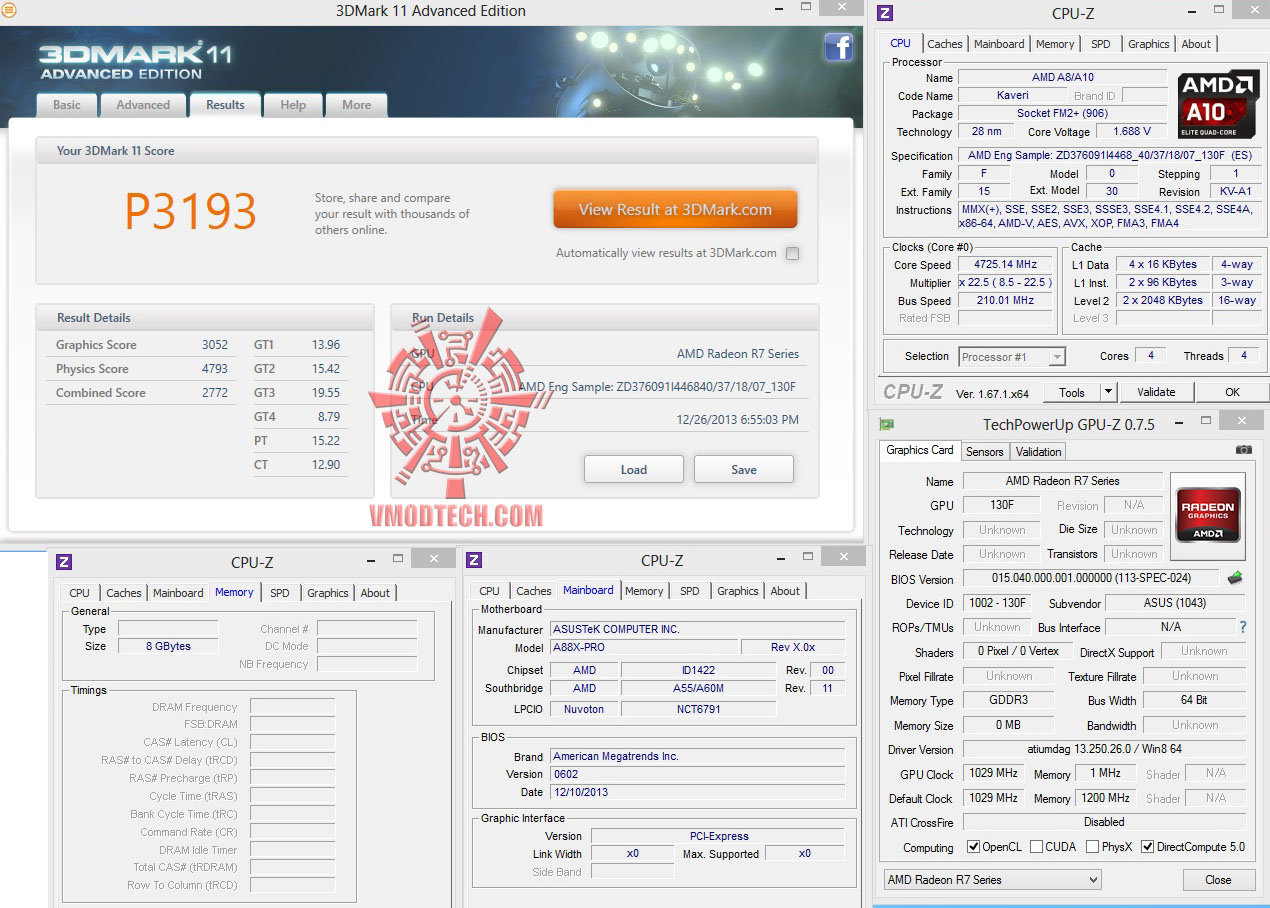This screenshot has width=1270, height=908.
Task: Click the Combined Score value 2772
Action: point(215,393)
